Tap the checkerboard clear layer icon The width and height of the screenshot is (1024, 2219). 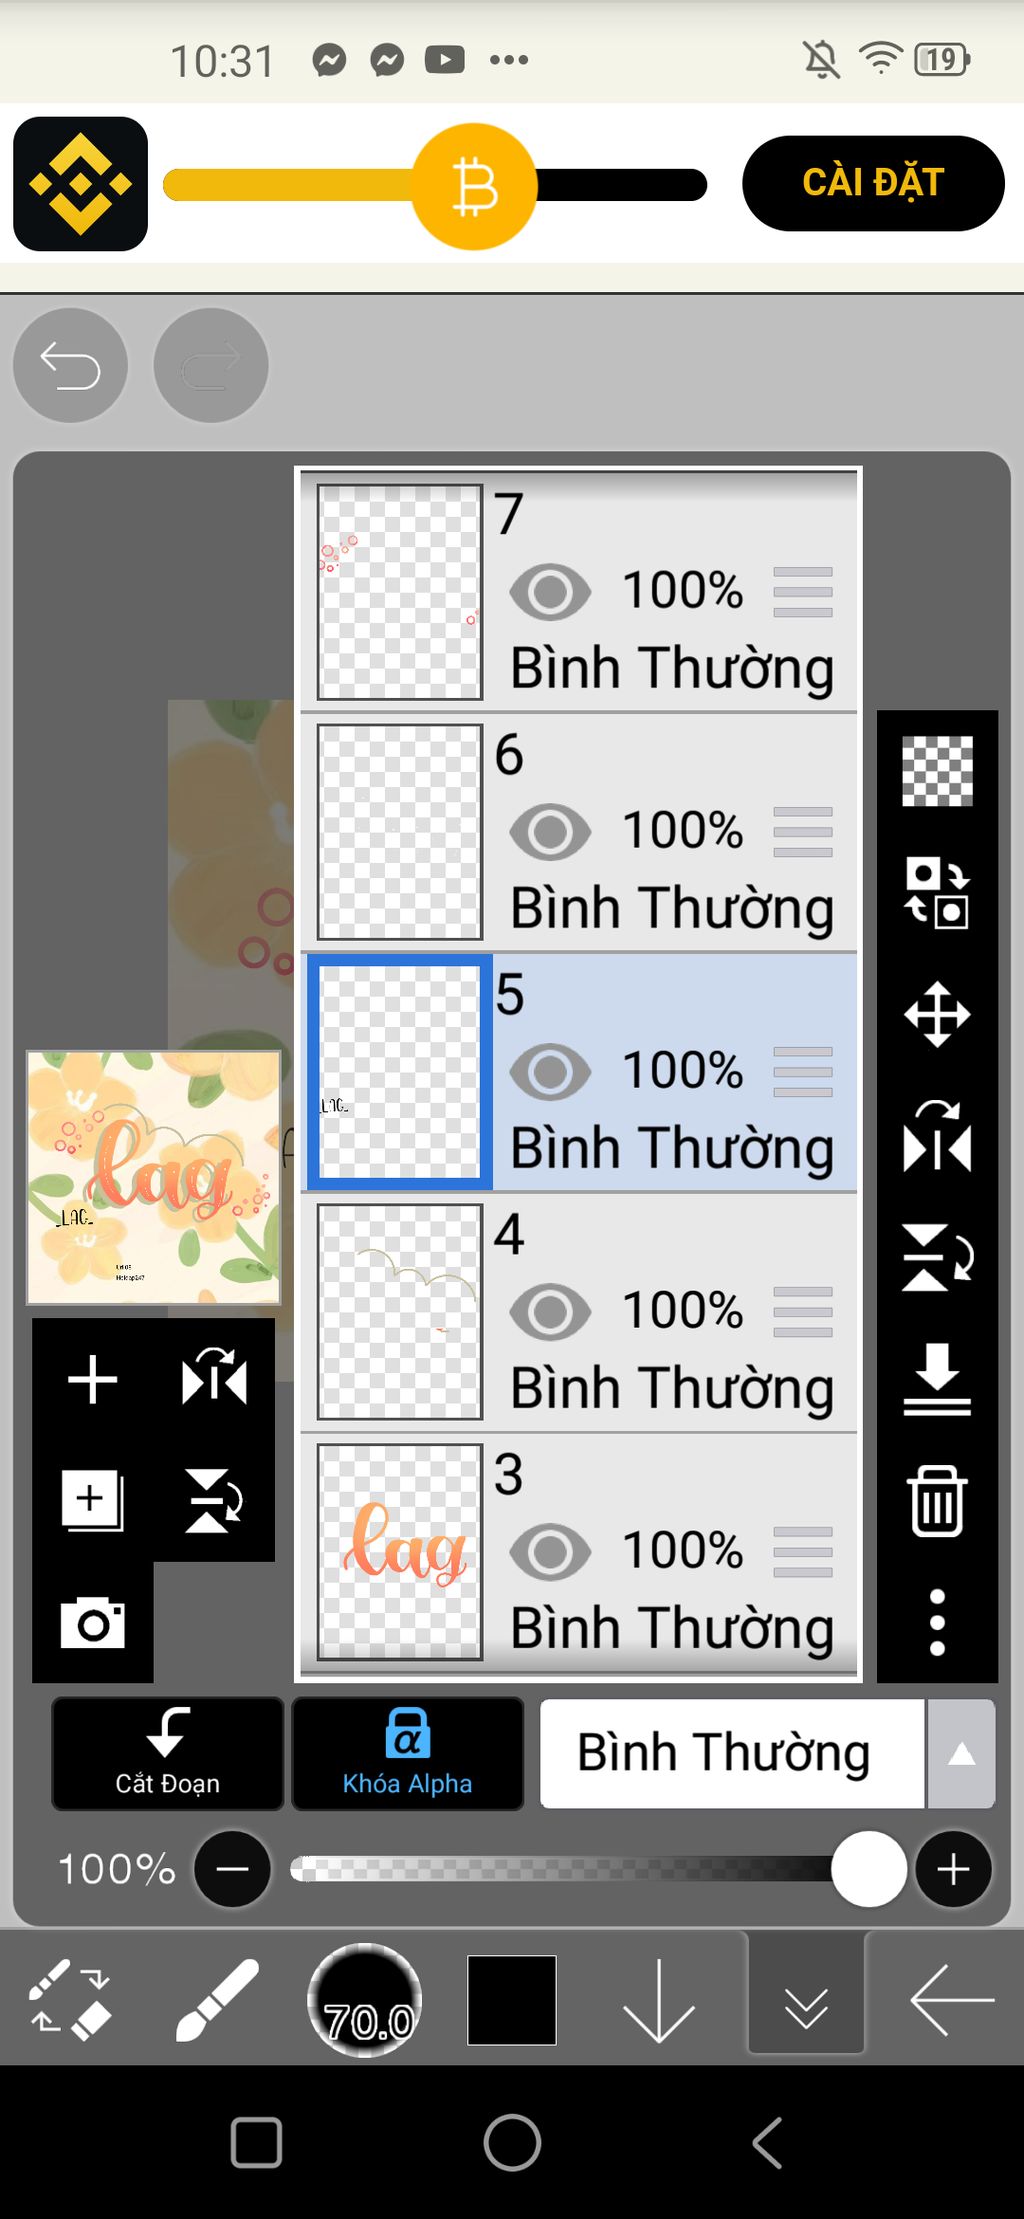[x=937, y=771]
